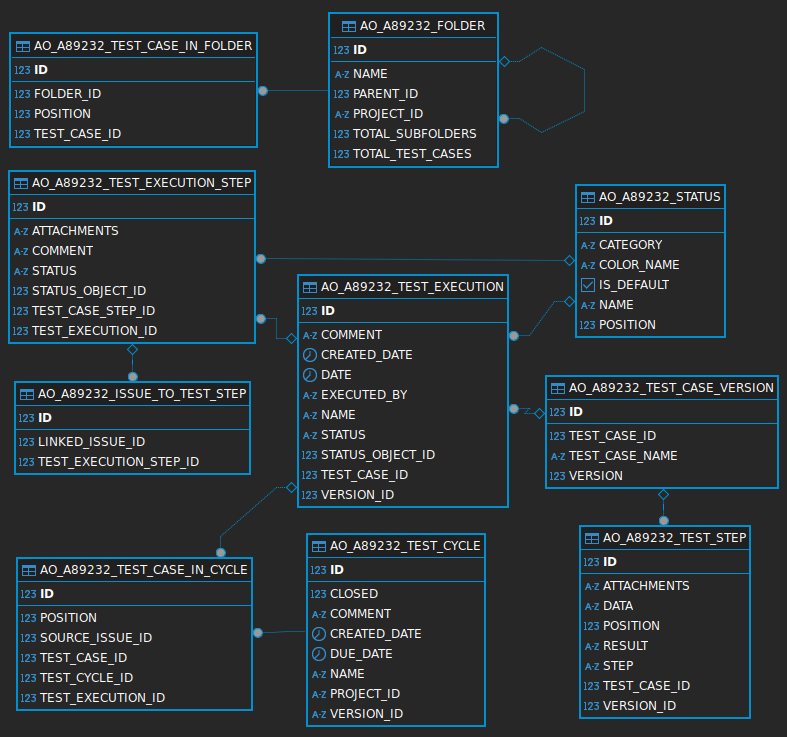
Task: Click the table icon of AO_A89232_TEST_CYCLE
Action: coord(319,547)
